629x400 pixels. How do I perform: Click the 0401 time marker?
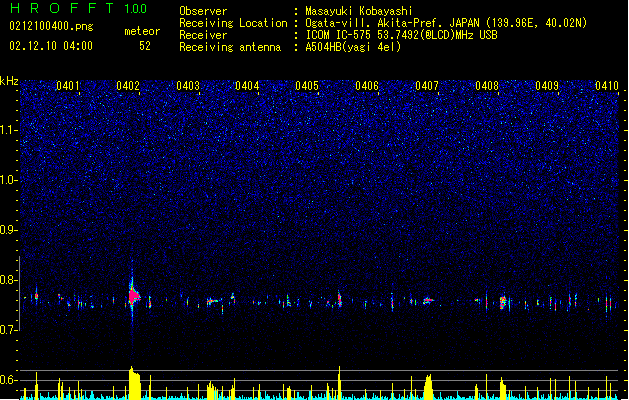[67, 85]
